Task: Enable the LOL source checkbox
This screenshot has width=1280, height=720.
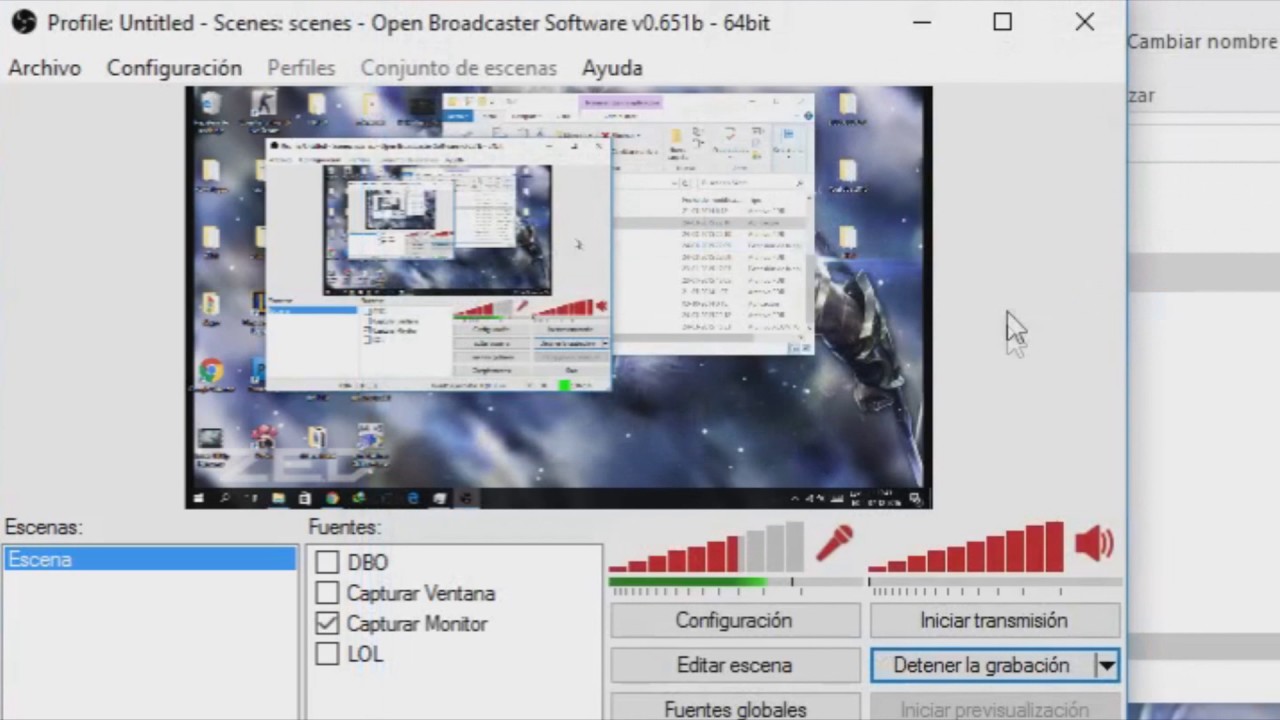Action: 327,654
